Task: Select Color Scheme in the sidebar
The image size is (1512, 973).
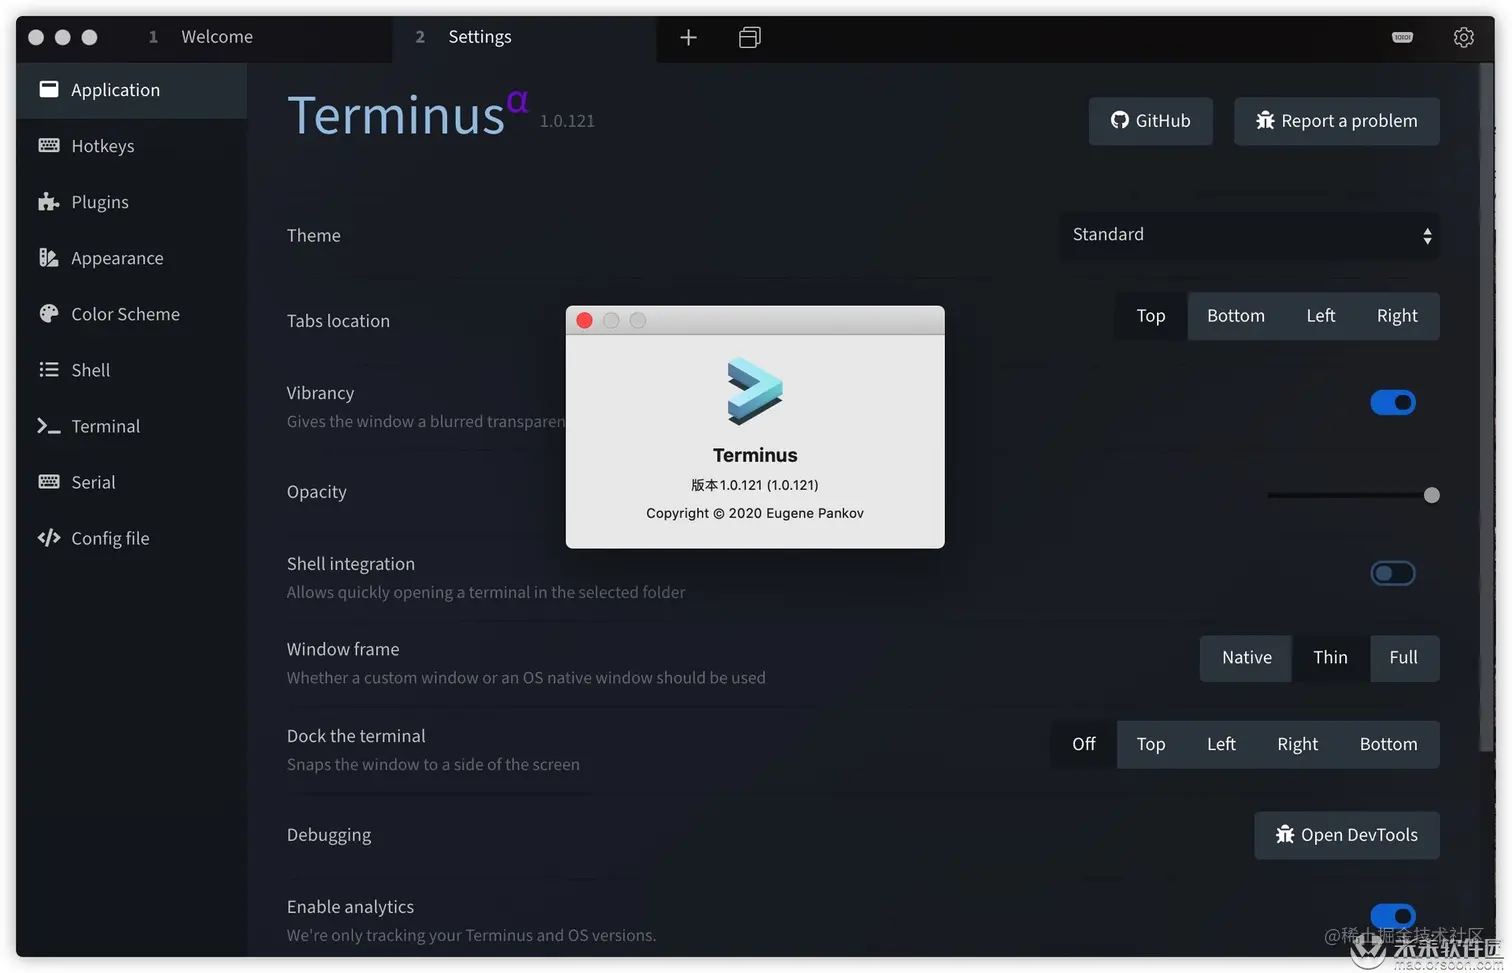Action: 131,314
